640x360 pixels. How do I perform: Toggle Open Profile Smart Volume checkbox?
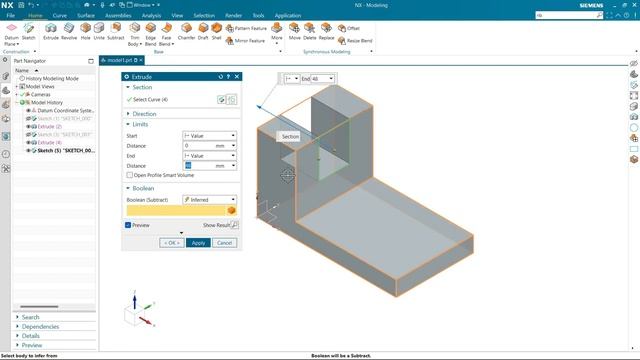tap(130, 175)
